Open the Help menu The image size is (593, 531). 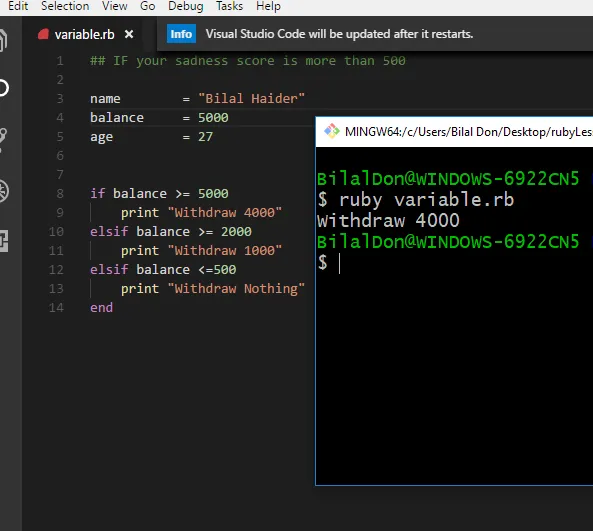[x=268, y=6]
